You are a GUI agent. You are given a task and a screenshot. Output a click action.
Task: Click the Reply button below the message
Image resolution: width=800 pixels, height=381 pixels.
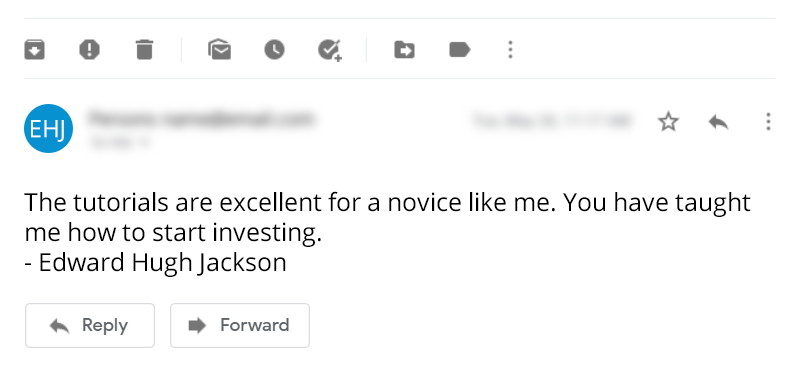[x=90, y=325]
